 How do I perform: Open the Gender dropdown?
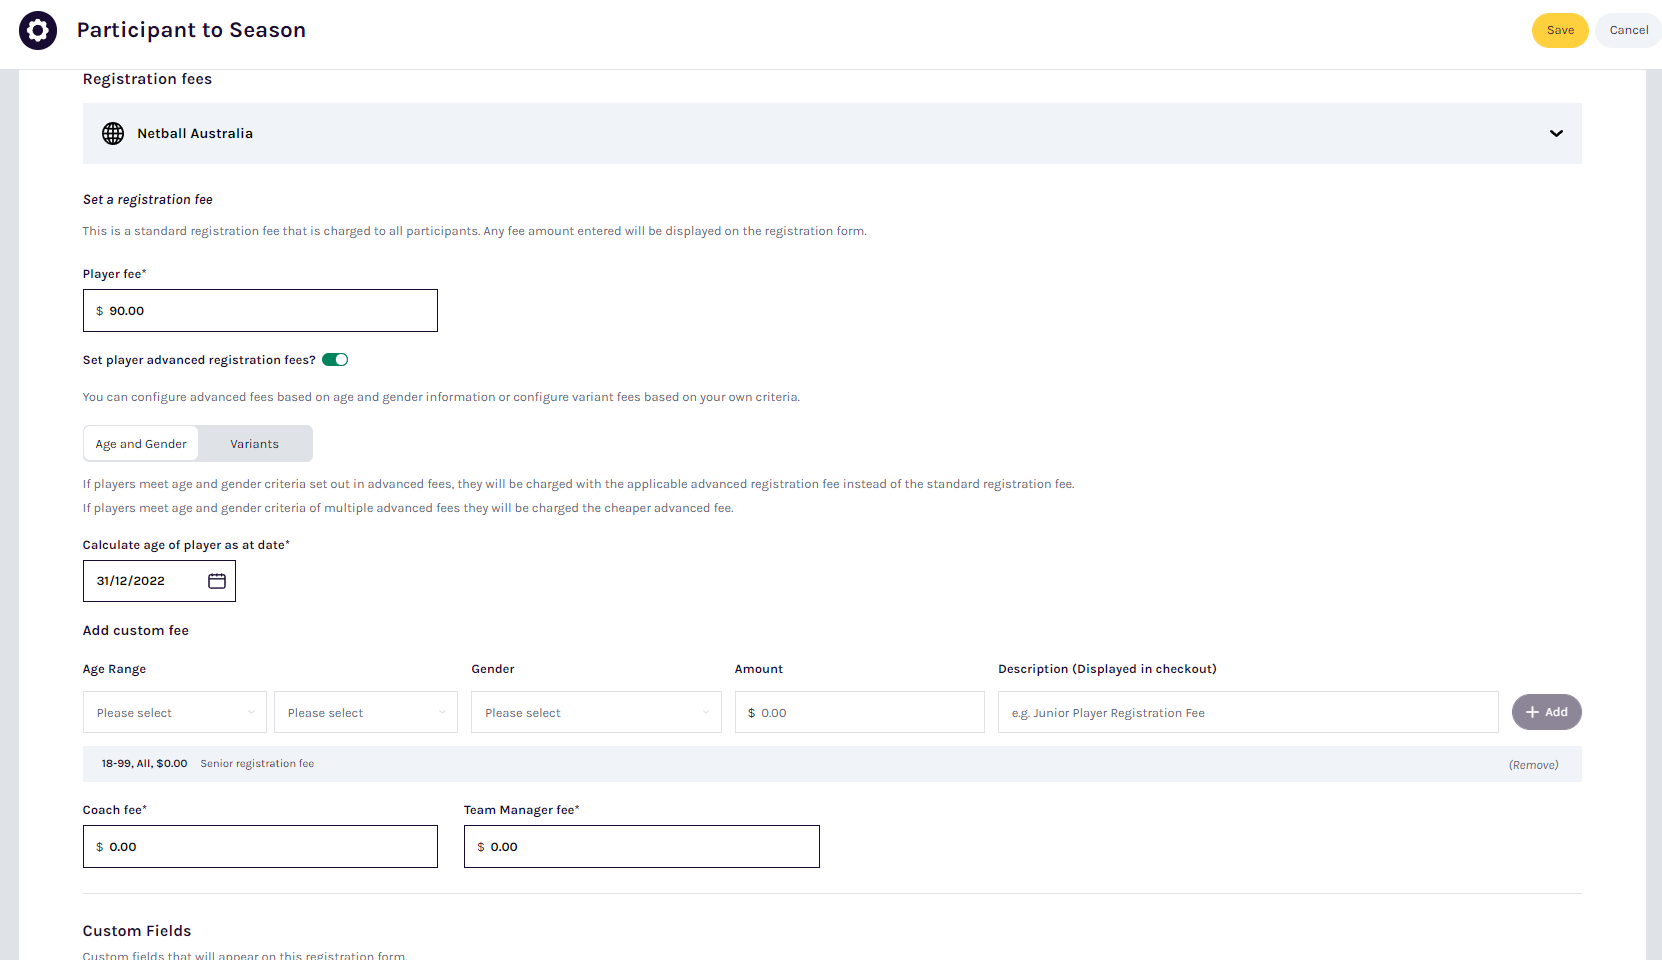[596, 712]
